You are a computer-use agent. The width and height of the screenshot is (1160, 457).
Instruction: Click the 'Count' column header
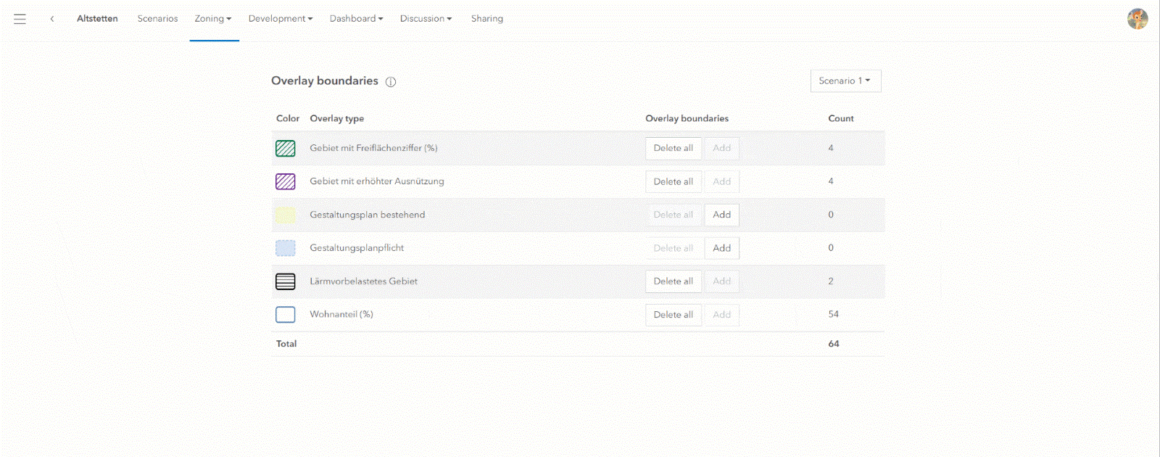[841, 118]
